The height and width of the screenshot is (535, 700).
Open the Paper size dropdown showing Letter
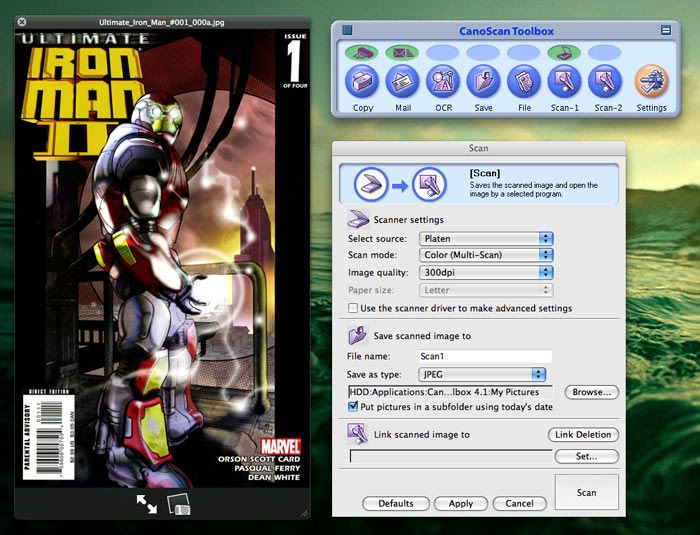click(x=486, y=290)
